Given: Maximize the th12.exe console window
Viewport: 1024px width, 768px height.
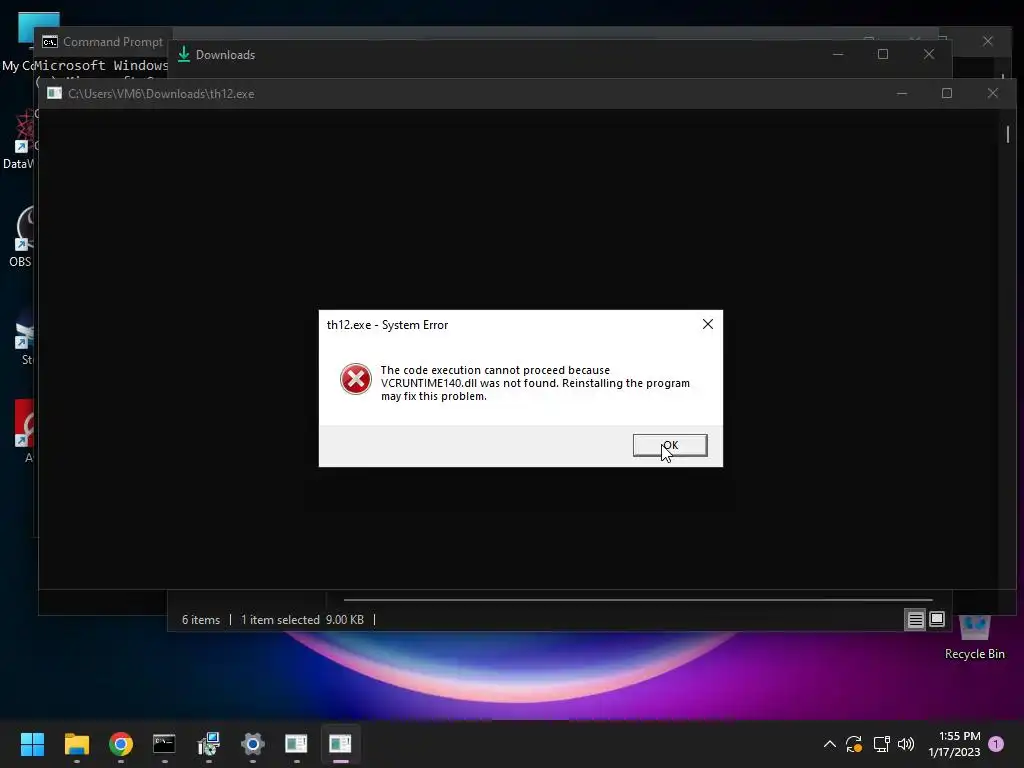Looking at the screenshot, I should click(947, 93).
